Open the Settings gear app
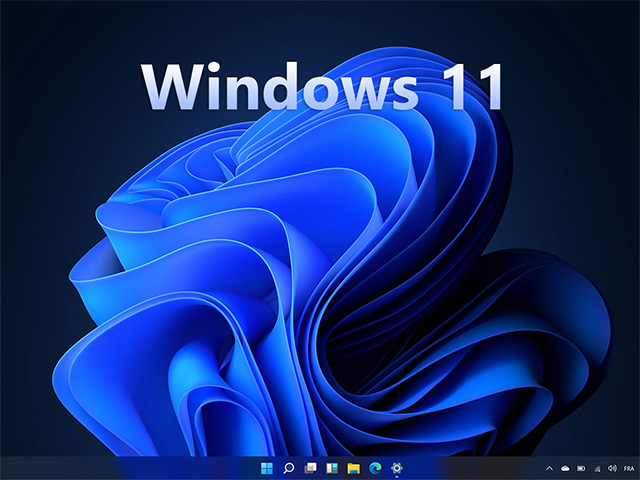 396,468
